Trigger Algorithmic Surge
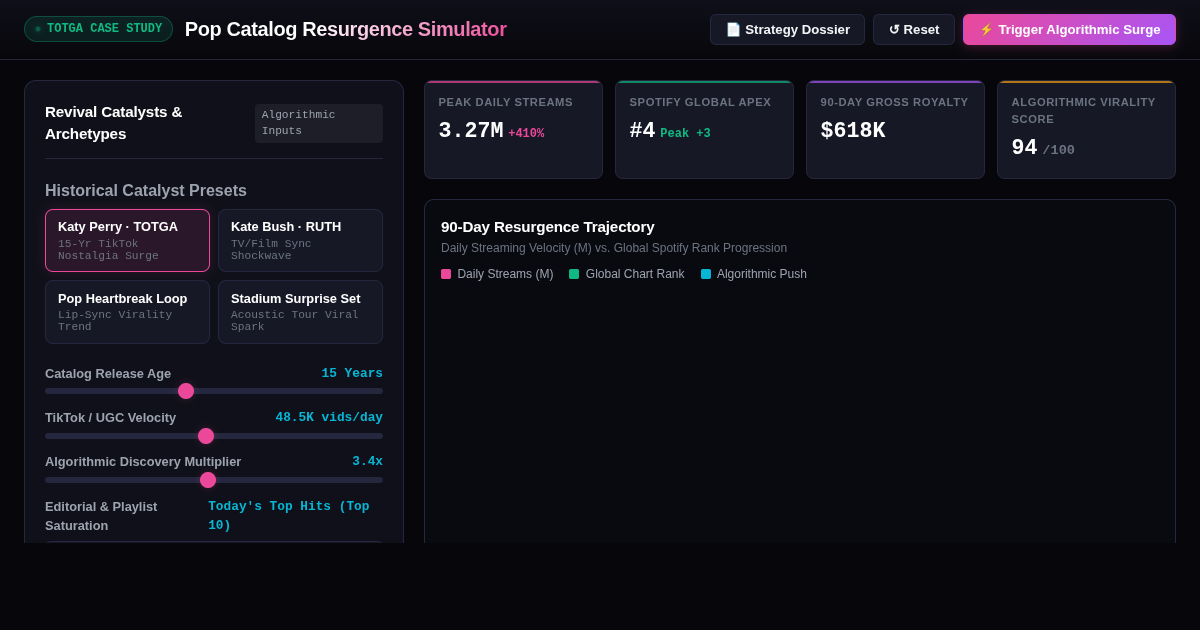 tap(1069, 29)
